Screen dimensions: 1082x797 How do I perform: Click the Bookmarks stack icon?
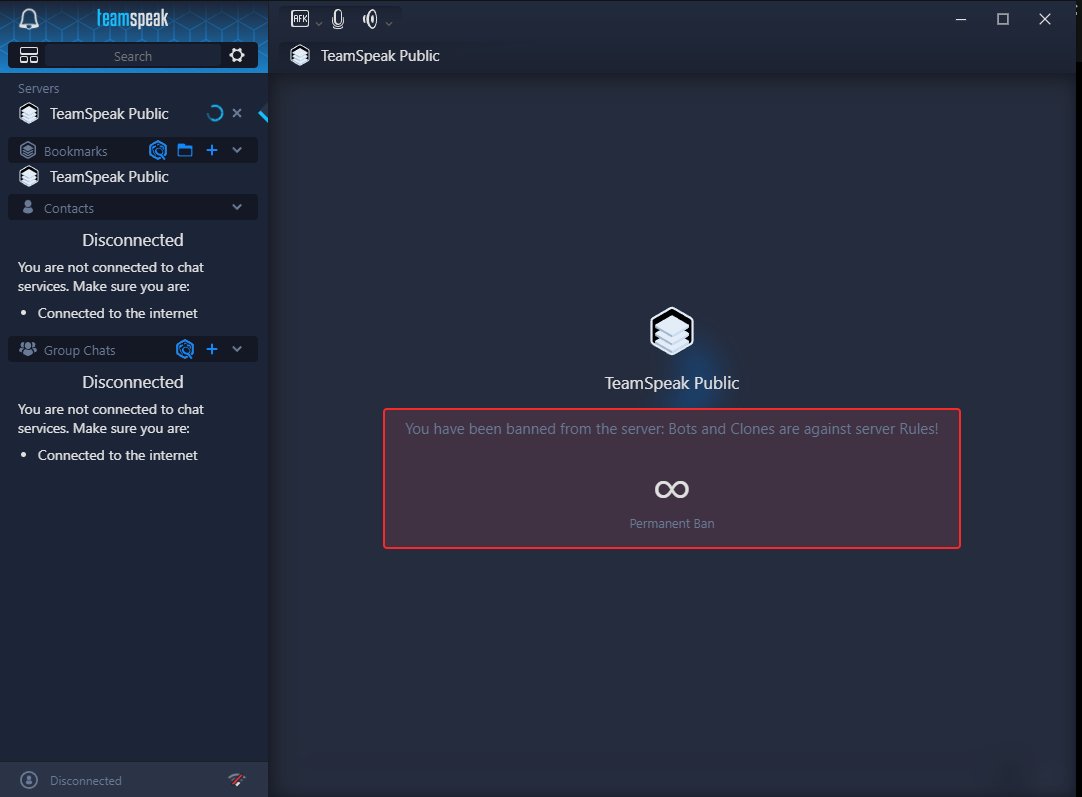[x=28, y=150]
